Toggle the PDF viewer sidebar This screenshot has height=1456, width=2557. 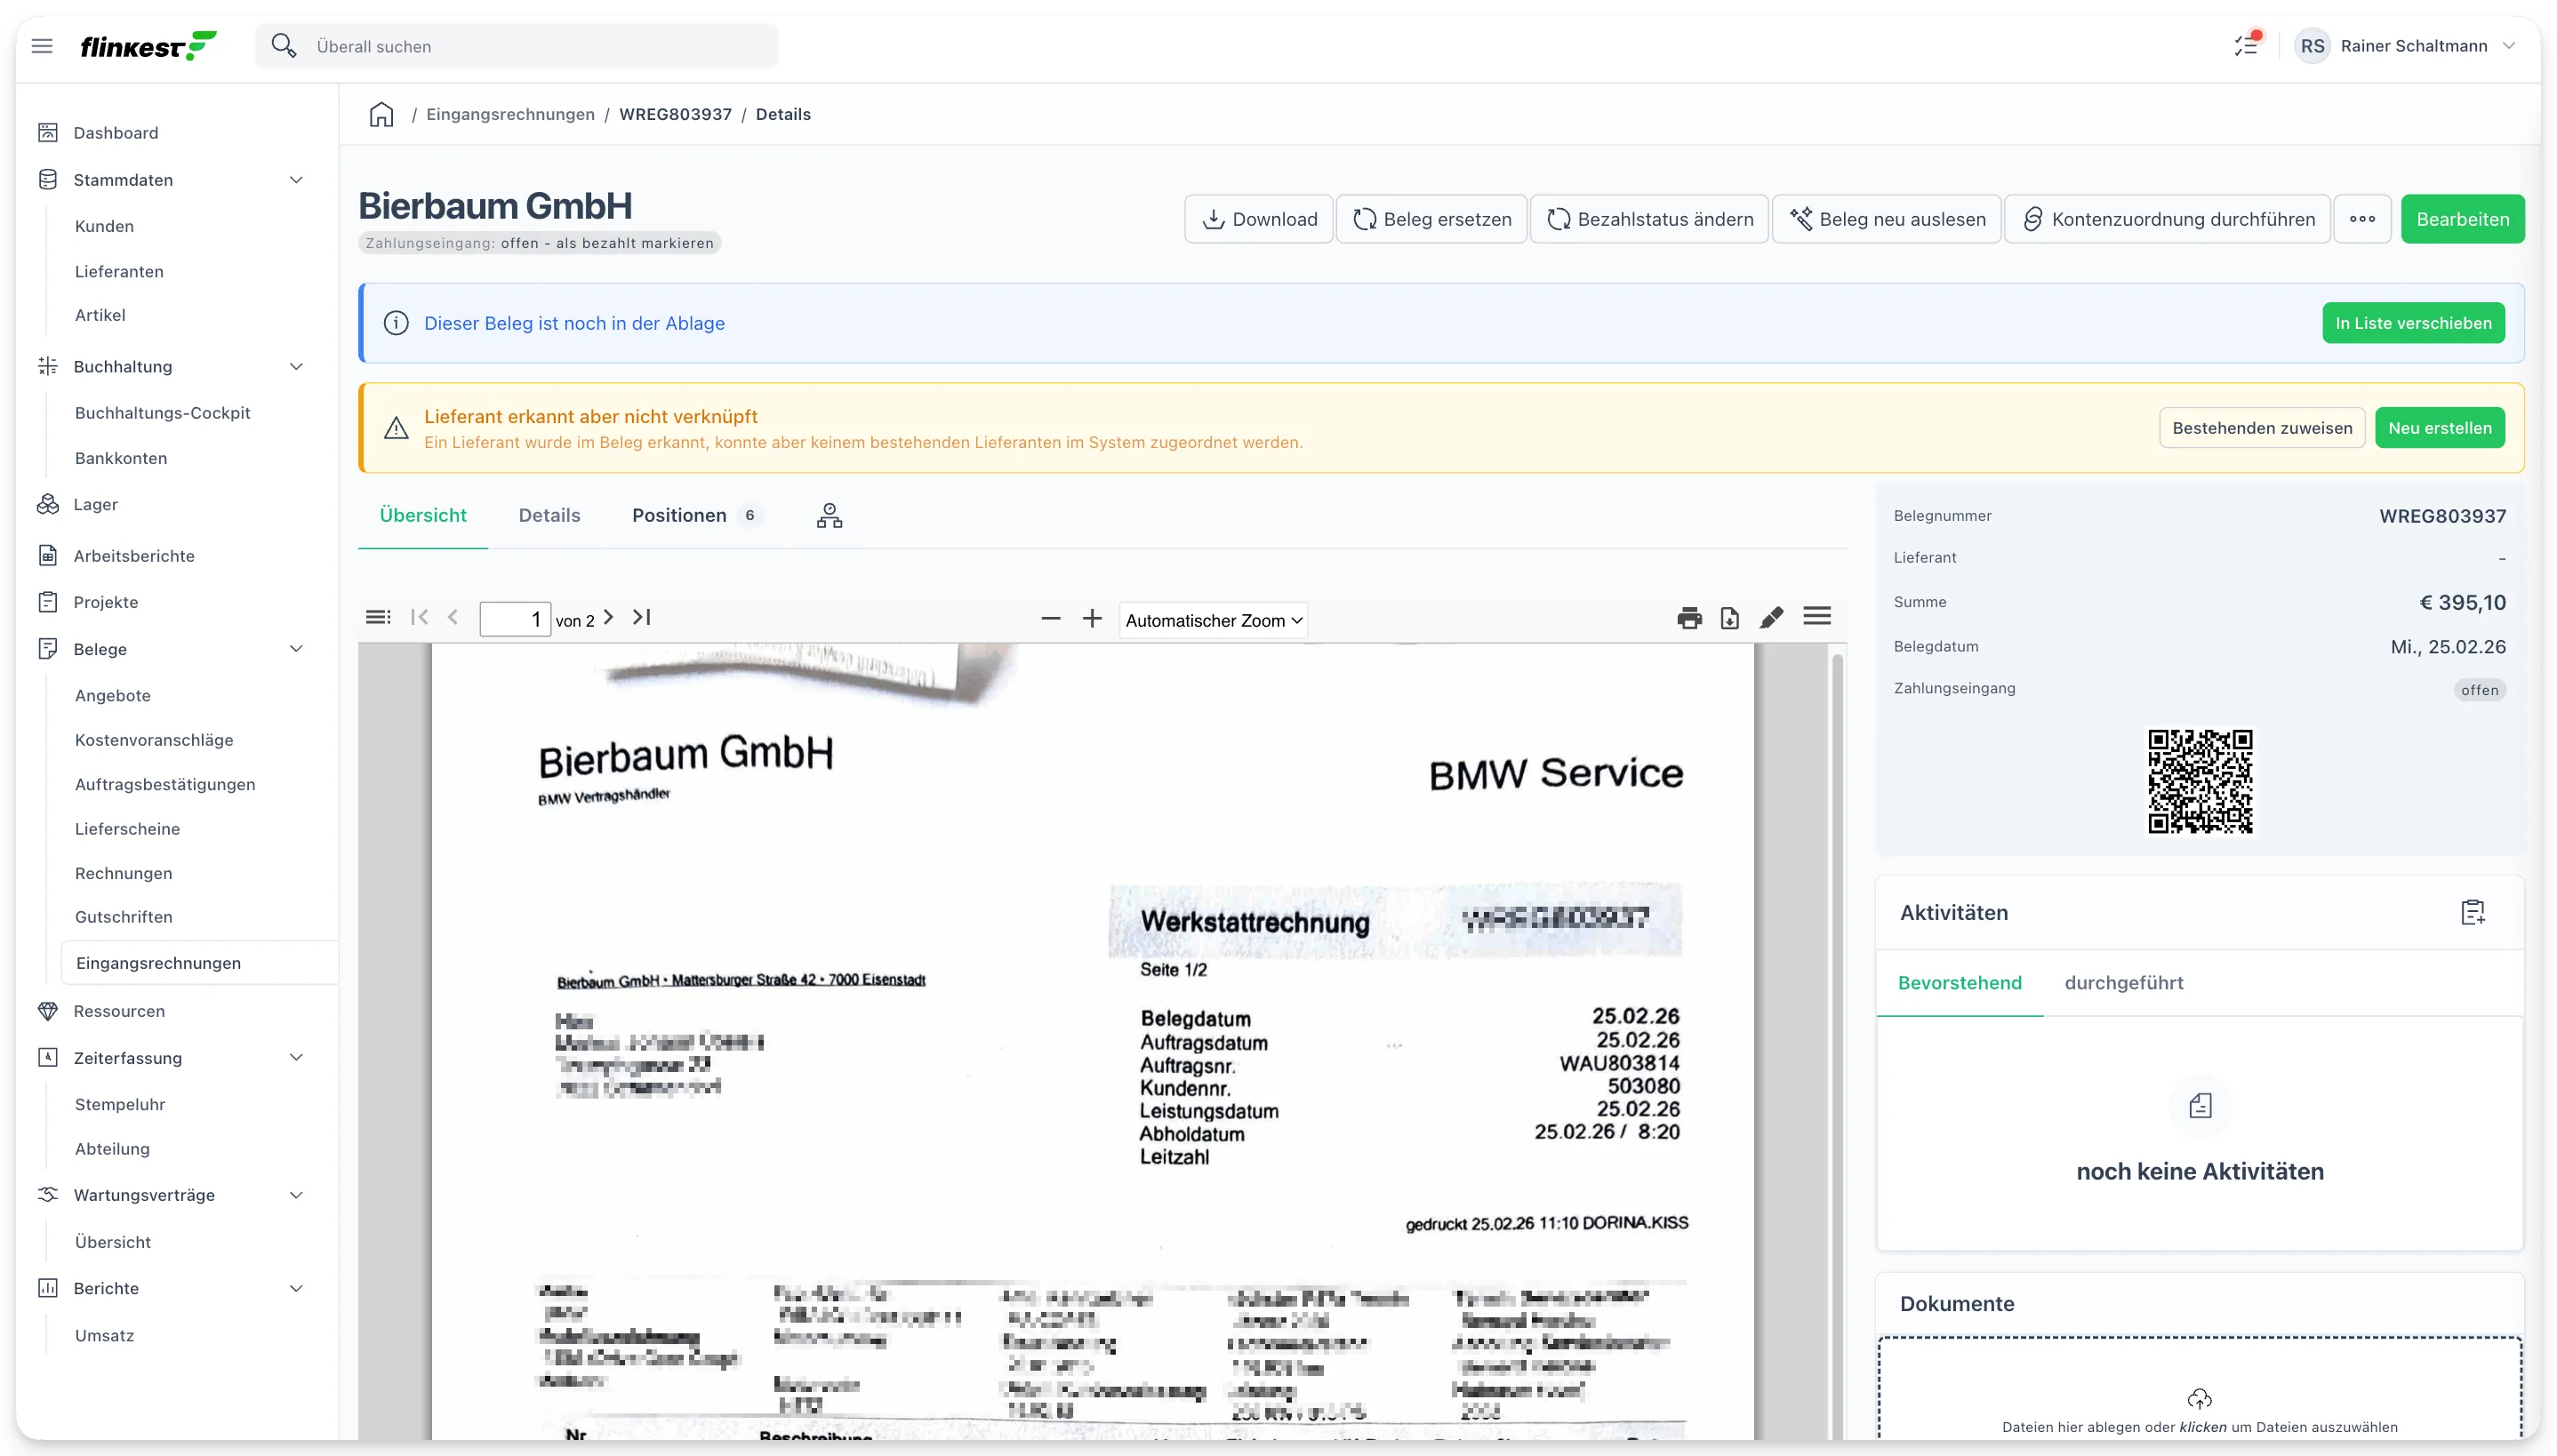pyautogui.click(x=378, y=617)
